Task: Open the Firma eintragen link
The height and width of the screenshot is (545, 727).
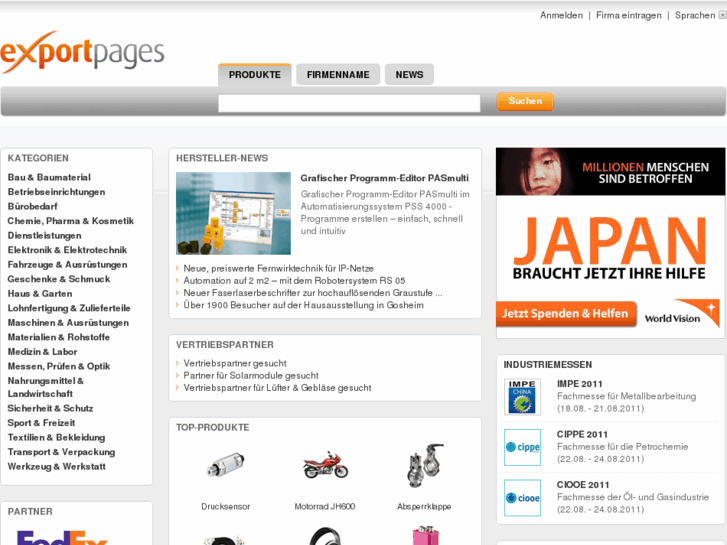Action: point(629,15)
